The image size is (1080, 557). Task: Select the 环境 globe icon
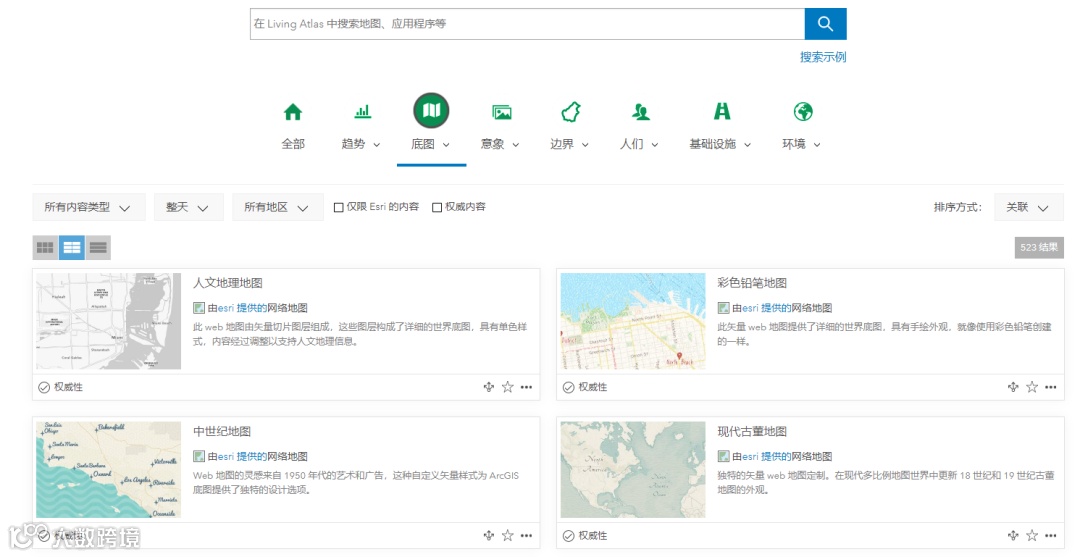point(803,112)
